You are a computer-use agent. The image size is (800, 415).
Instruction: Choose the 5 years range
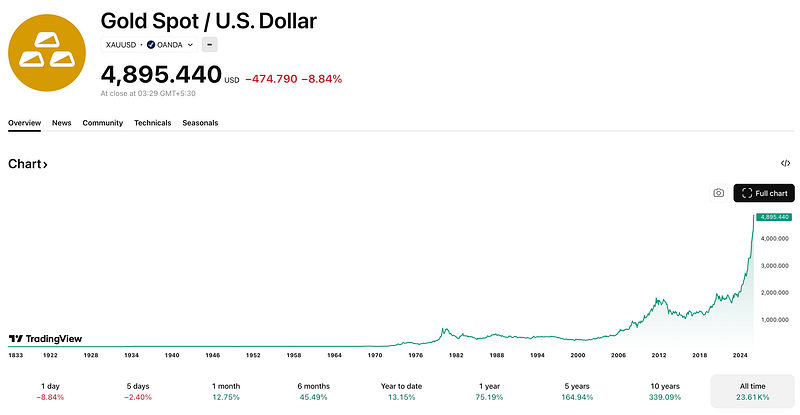577,392
